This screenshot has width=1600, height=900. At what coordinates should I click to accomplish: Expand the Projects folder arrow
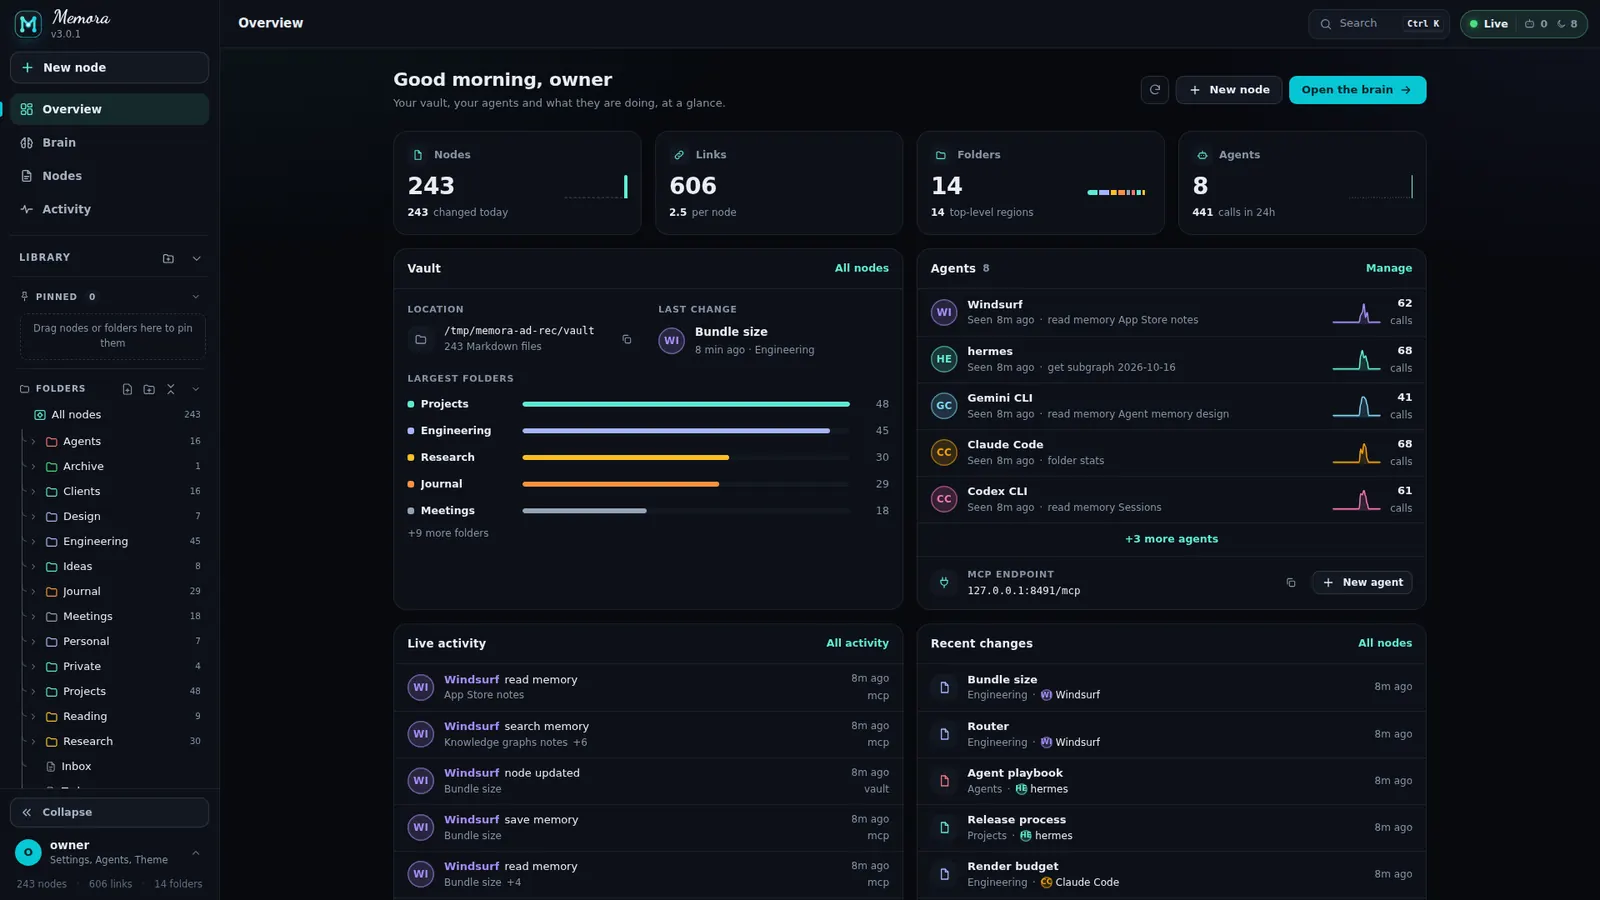click(34, 691)
